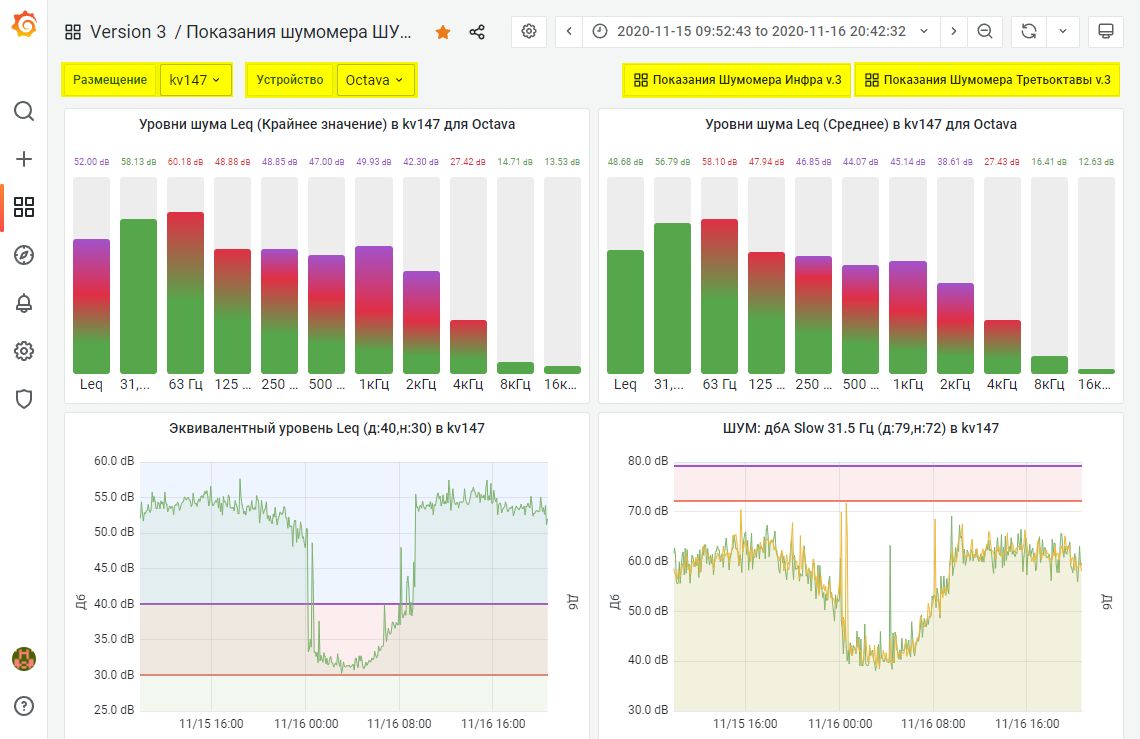Open the Explore compass icon

click(24, 255)
